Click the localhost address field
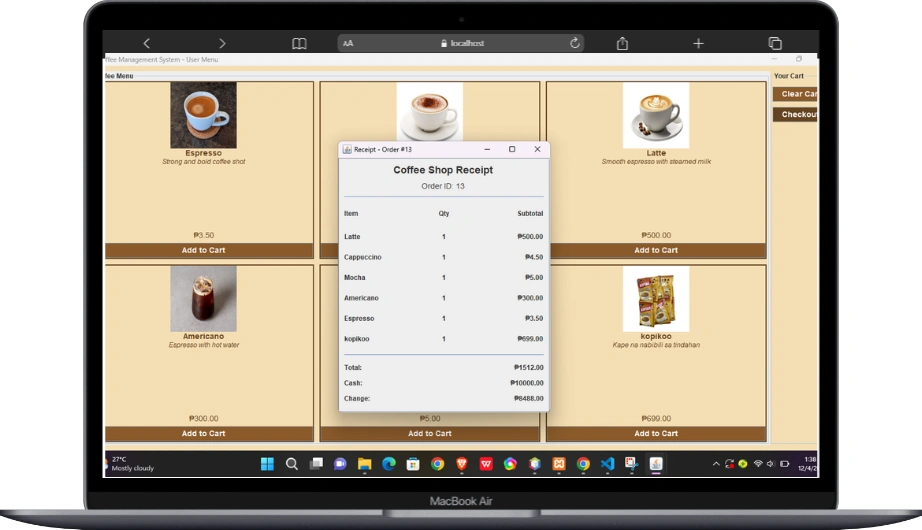This screenshot has height=530, width=922. click(x=461, y=43)
